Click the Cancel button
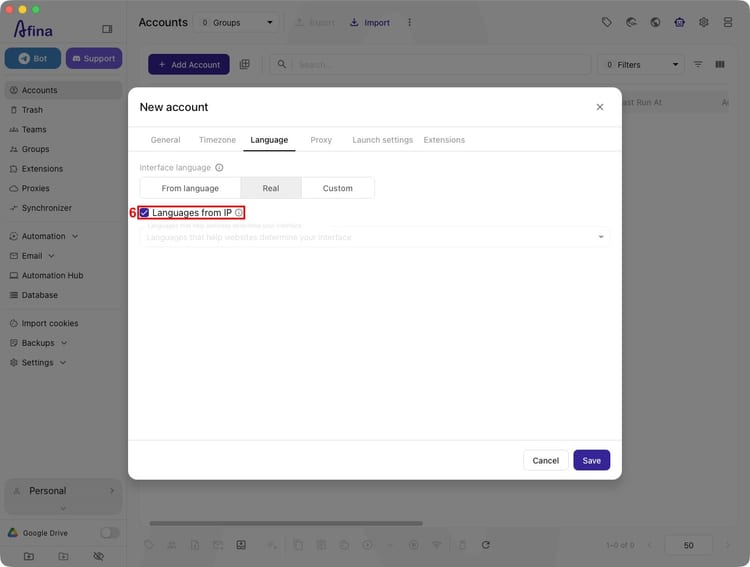 point(546,460)
